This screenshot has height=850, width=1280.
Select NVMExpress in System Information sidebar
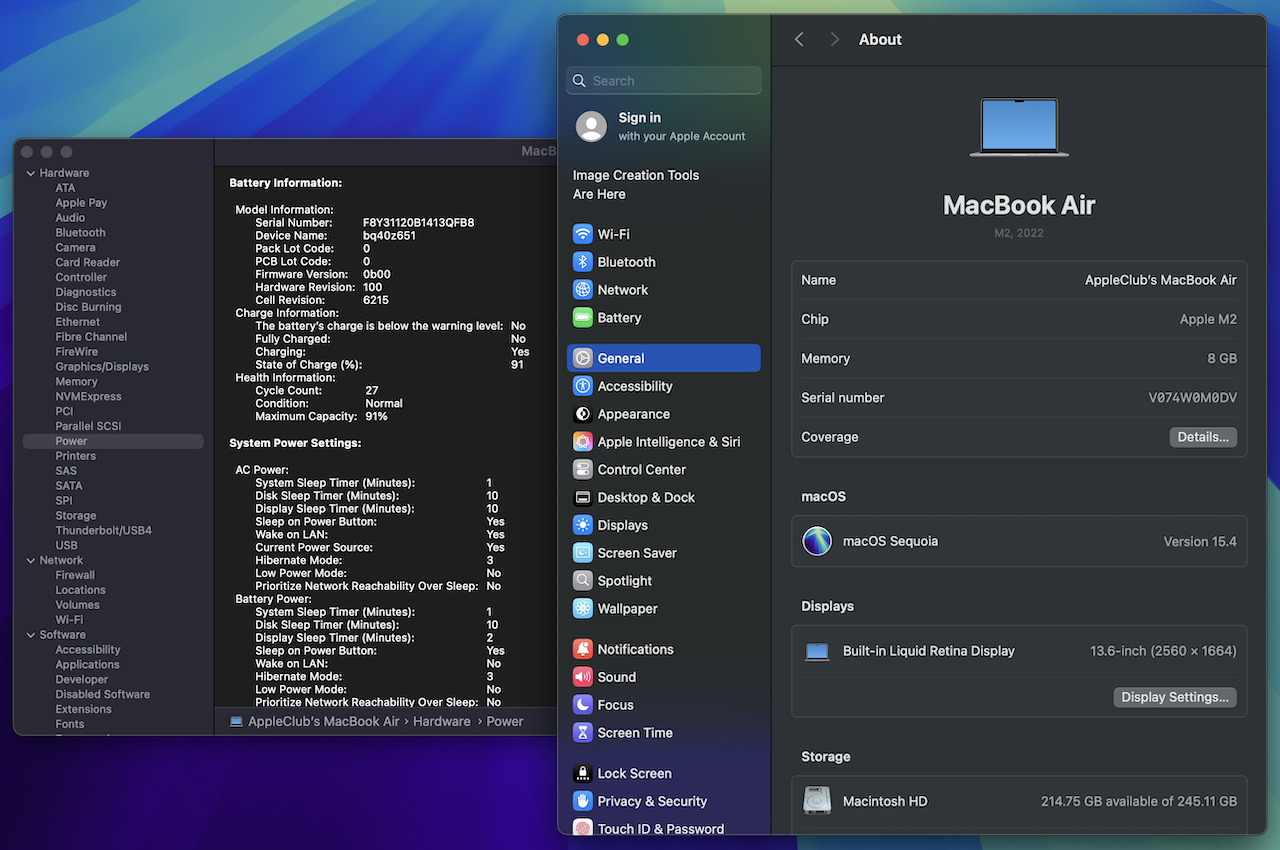click(x=88, y=397)
